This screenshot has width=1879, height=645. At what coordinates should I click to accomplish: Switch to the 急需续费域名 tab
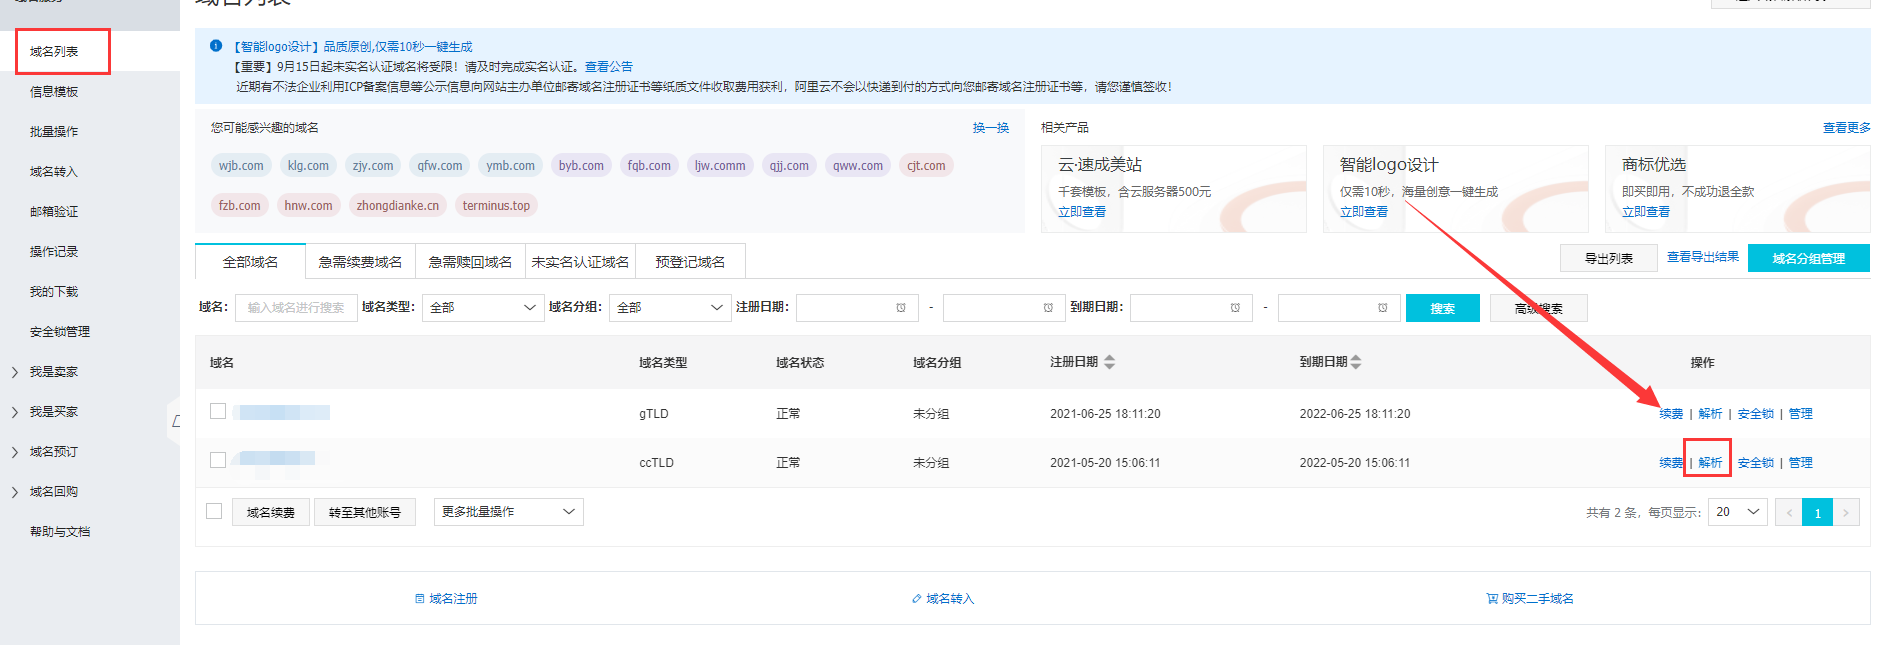[360, 262]
